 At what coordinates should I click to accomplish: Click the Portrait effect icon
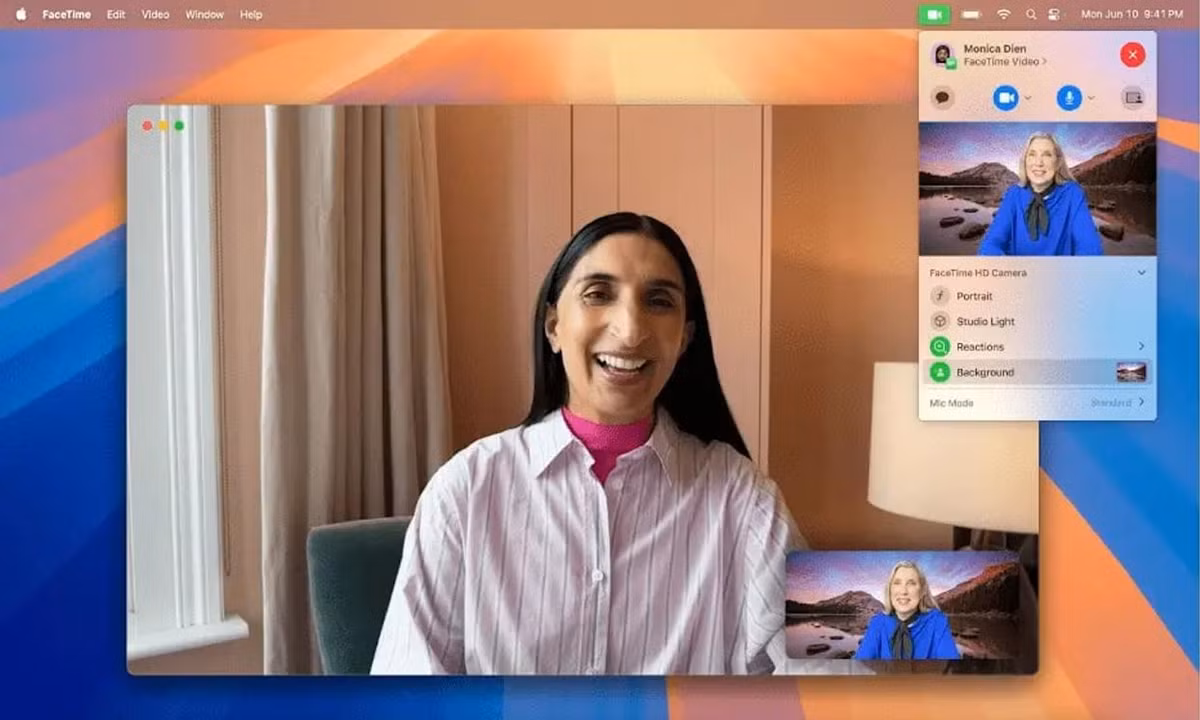click(x=938, y=296)
